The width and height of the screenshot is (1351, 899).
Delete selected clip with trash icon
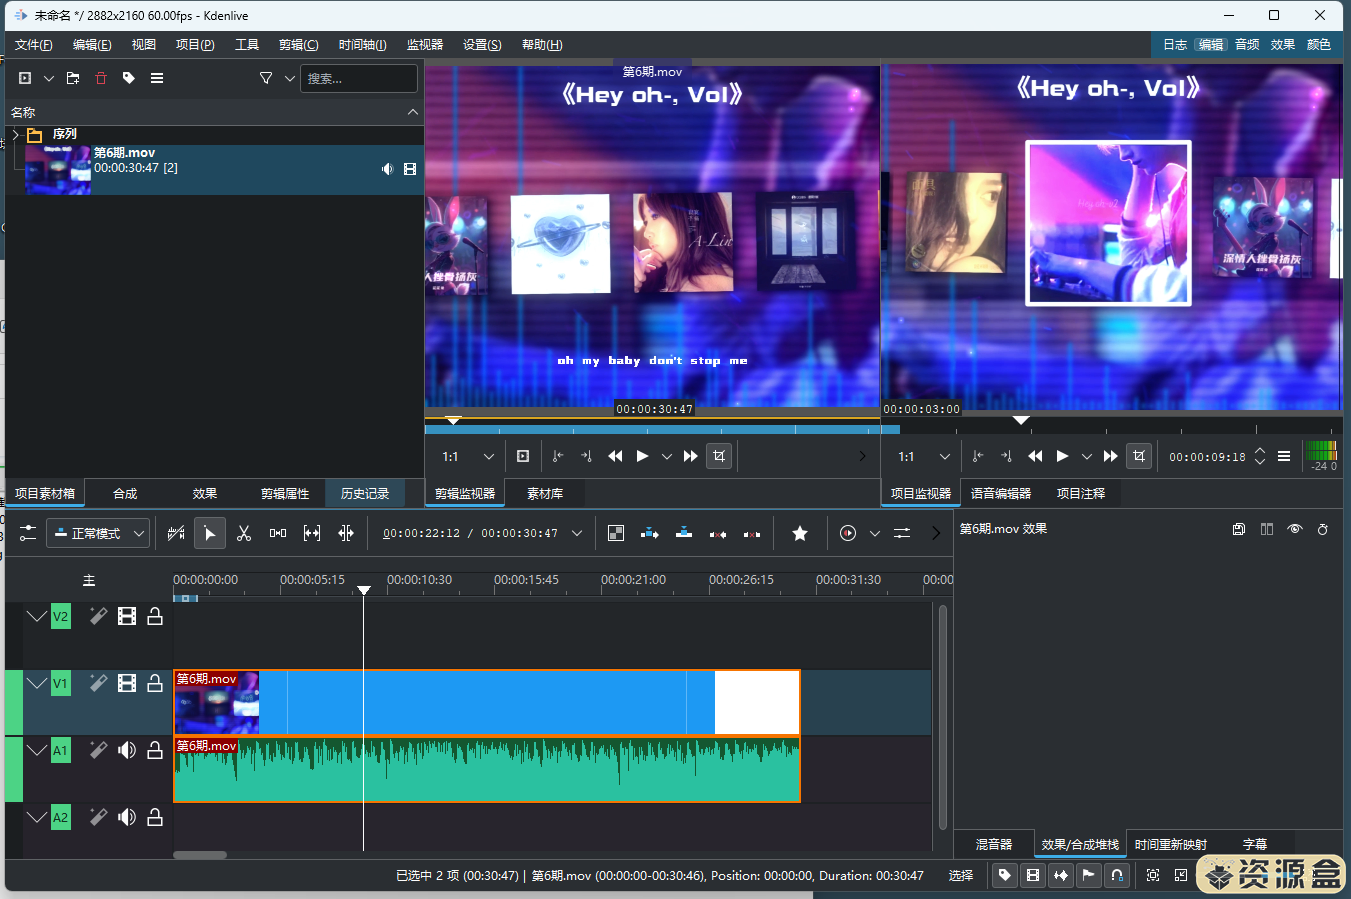101,78
